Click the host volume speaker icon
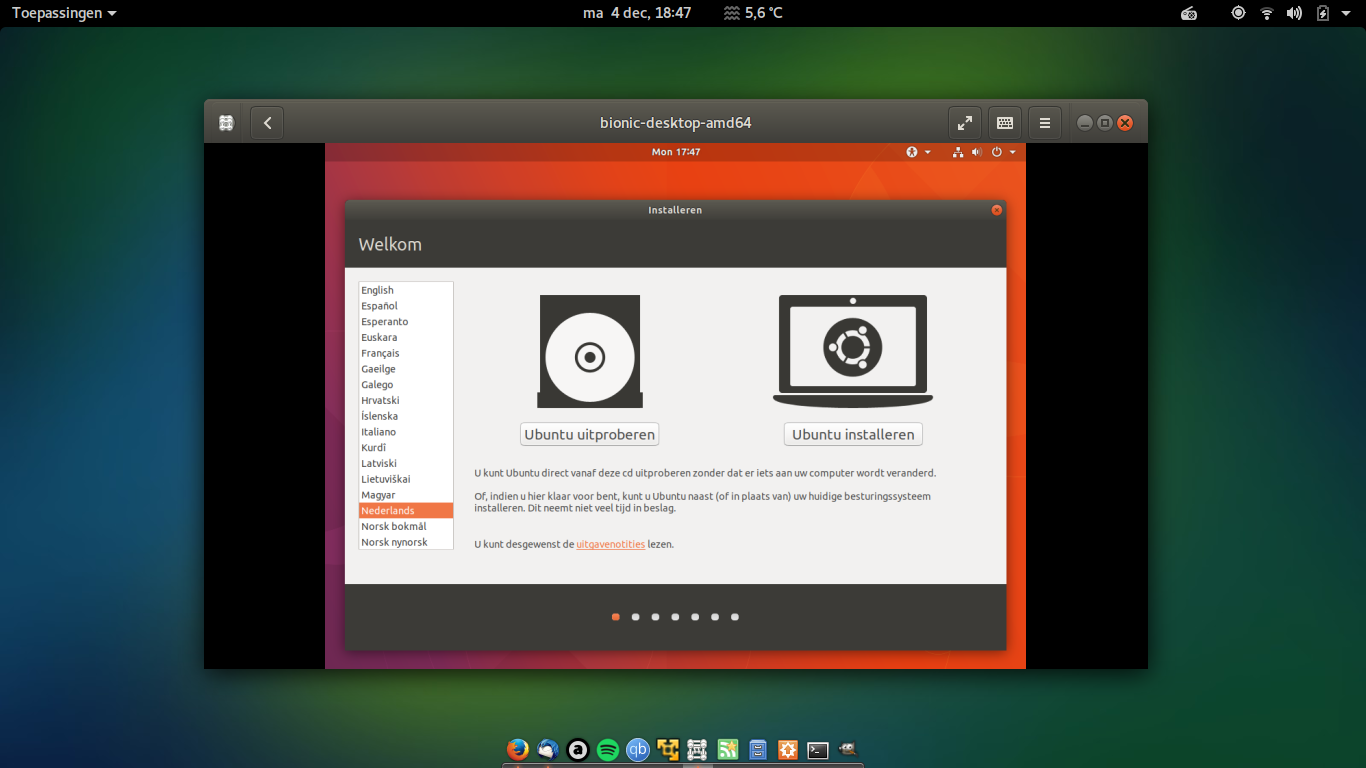 click(x=1295, y=13)
